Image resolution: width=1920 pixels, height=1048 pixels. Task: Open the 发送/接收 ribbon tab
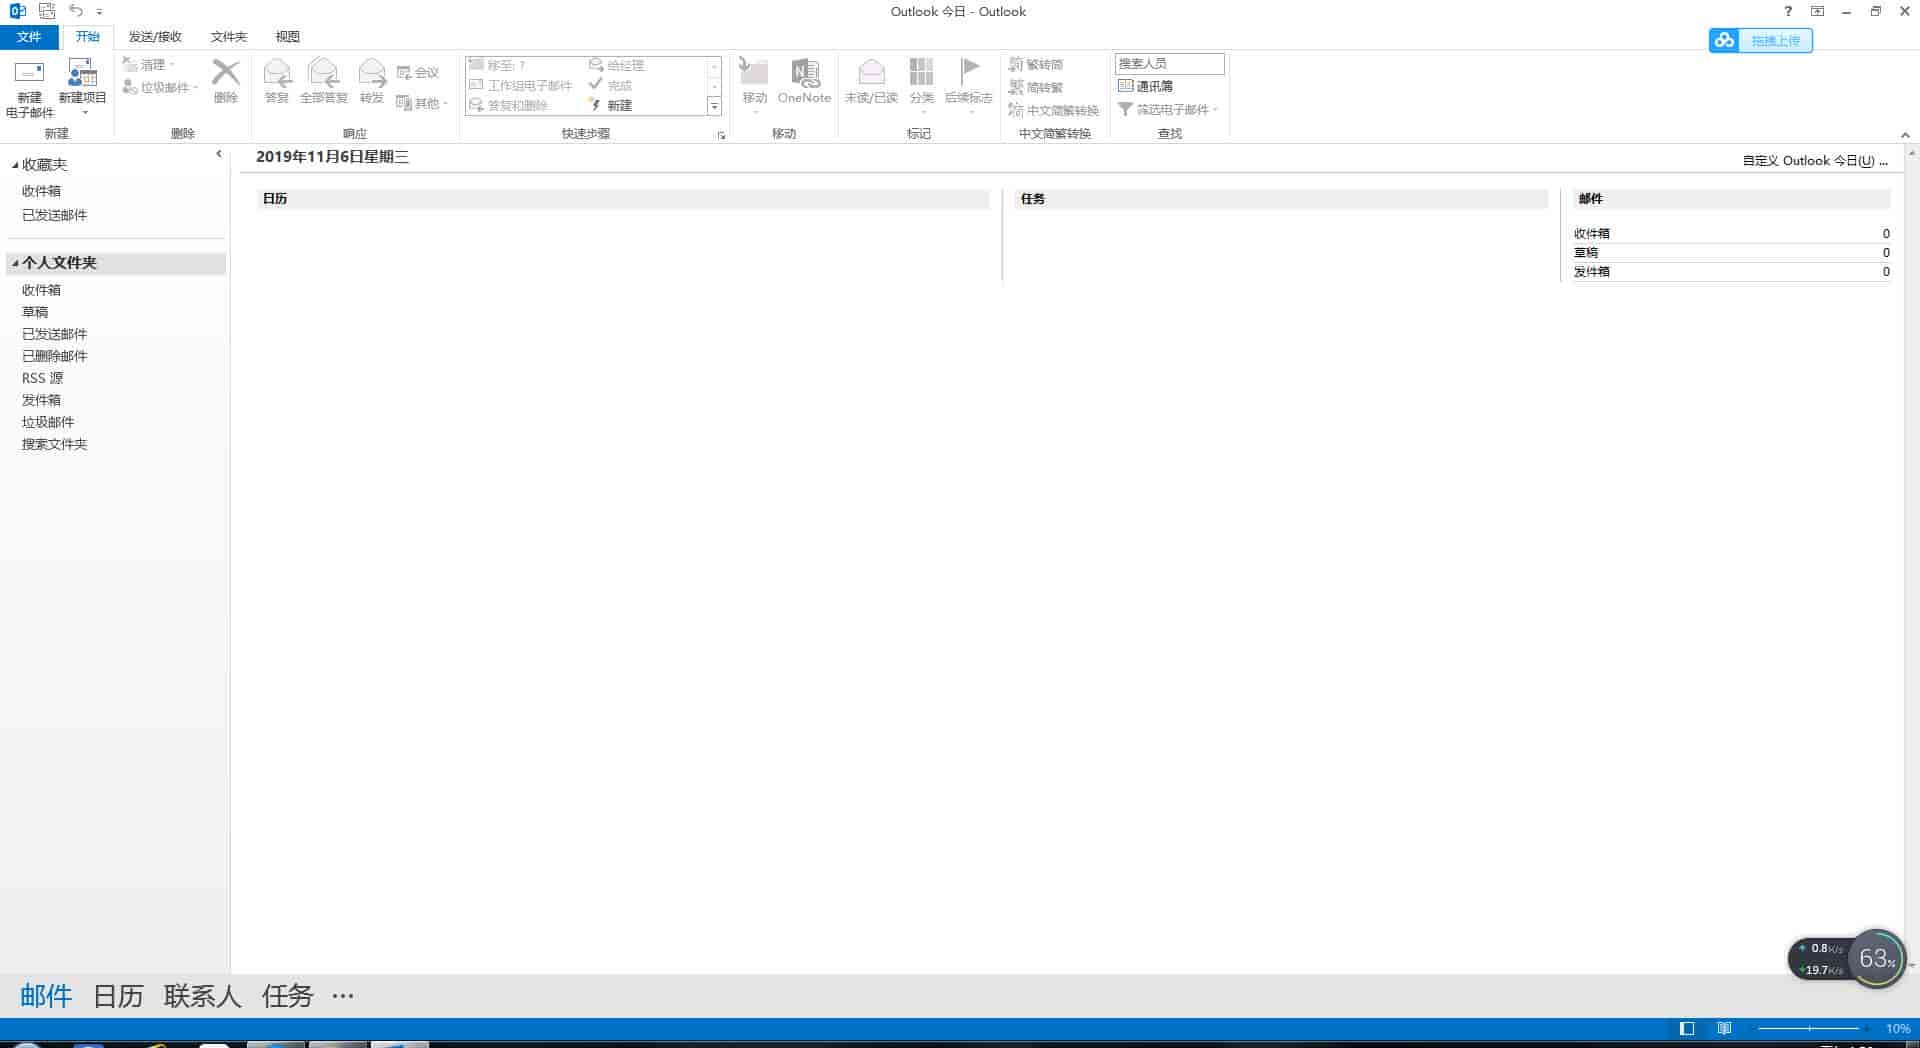point(155,37)
